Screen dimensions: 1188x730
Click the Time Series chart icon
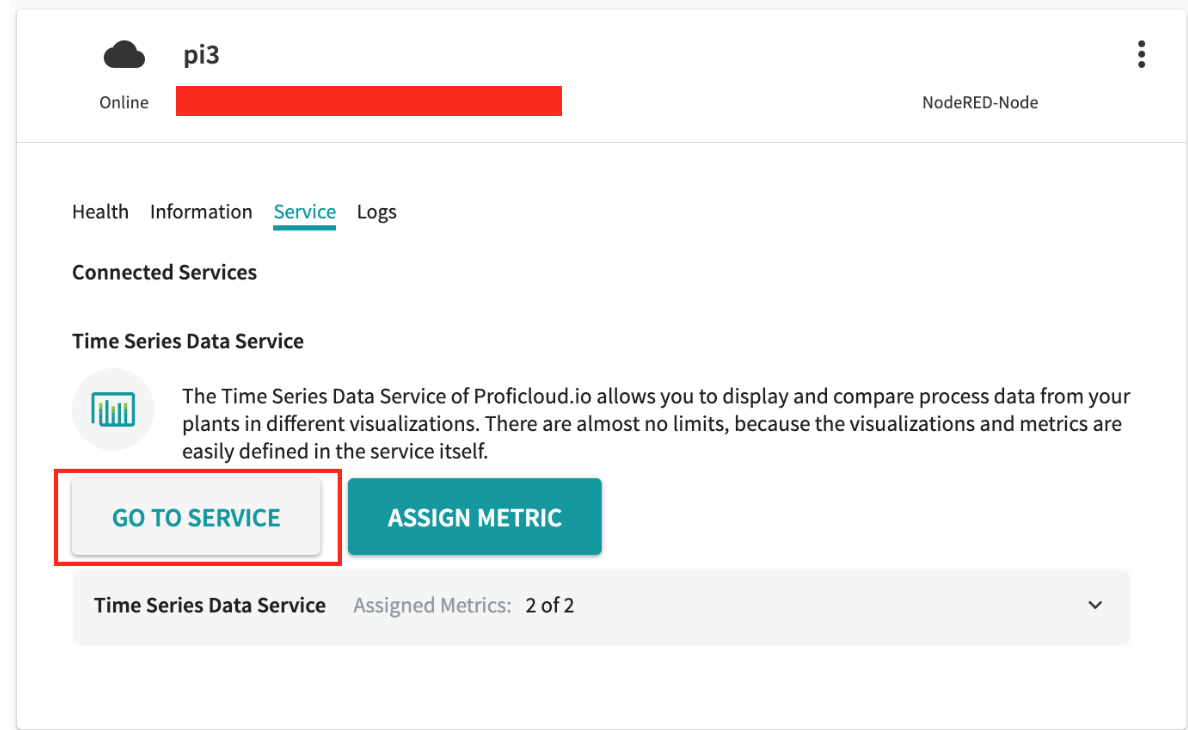pos(113,410)
